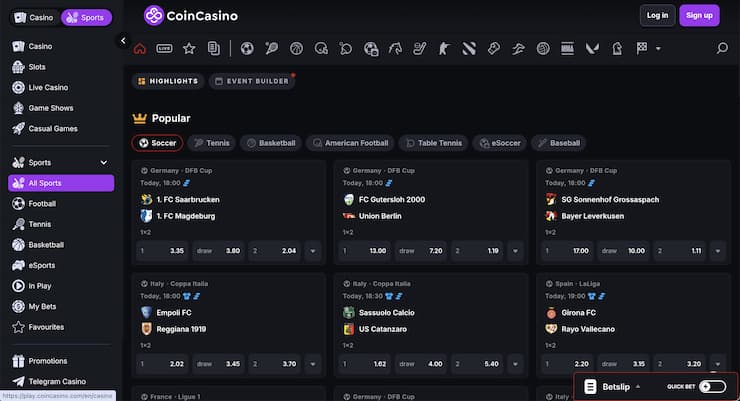740x401 pixels.
Task: Click the CoinCasino logo
Action: [x=191, y=16]
